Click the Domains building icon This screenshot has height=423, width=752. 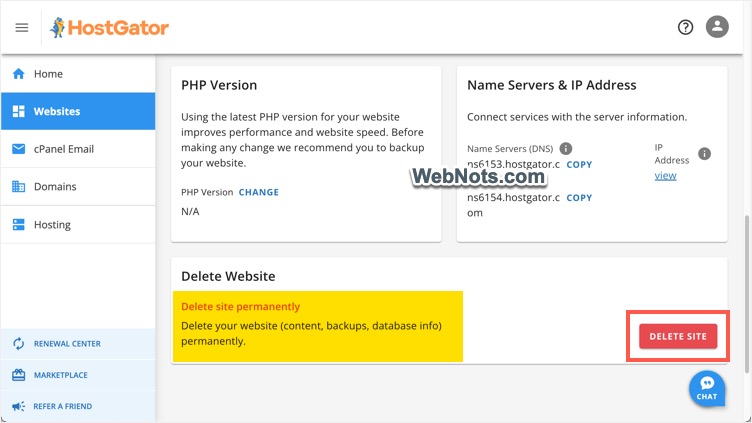pos(19,186)
